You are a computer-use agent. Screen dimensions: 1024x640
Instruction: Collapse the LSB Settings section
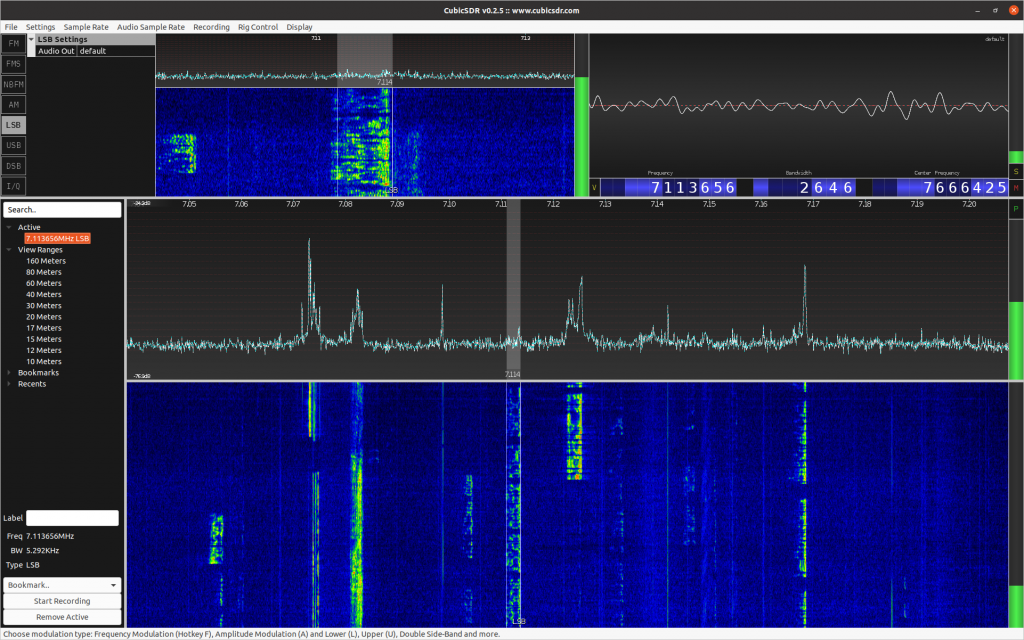point(31,39)
